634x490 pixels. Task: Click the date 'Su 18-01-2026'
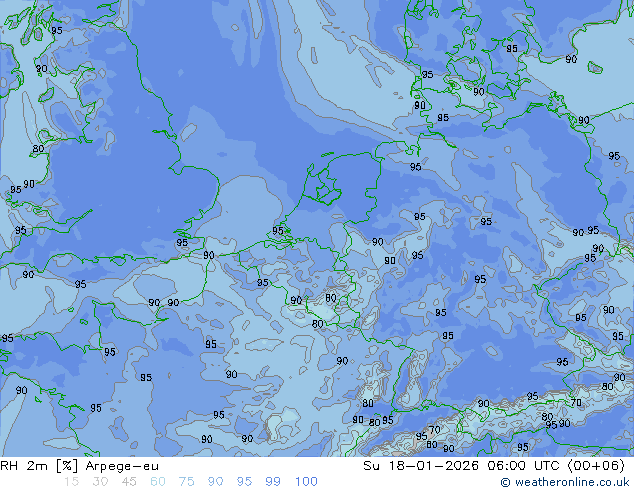point(421,466)
